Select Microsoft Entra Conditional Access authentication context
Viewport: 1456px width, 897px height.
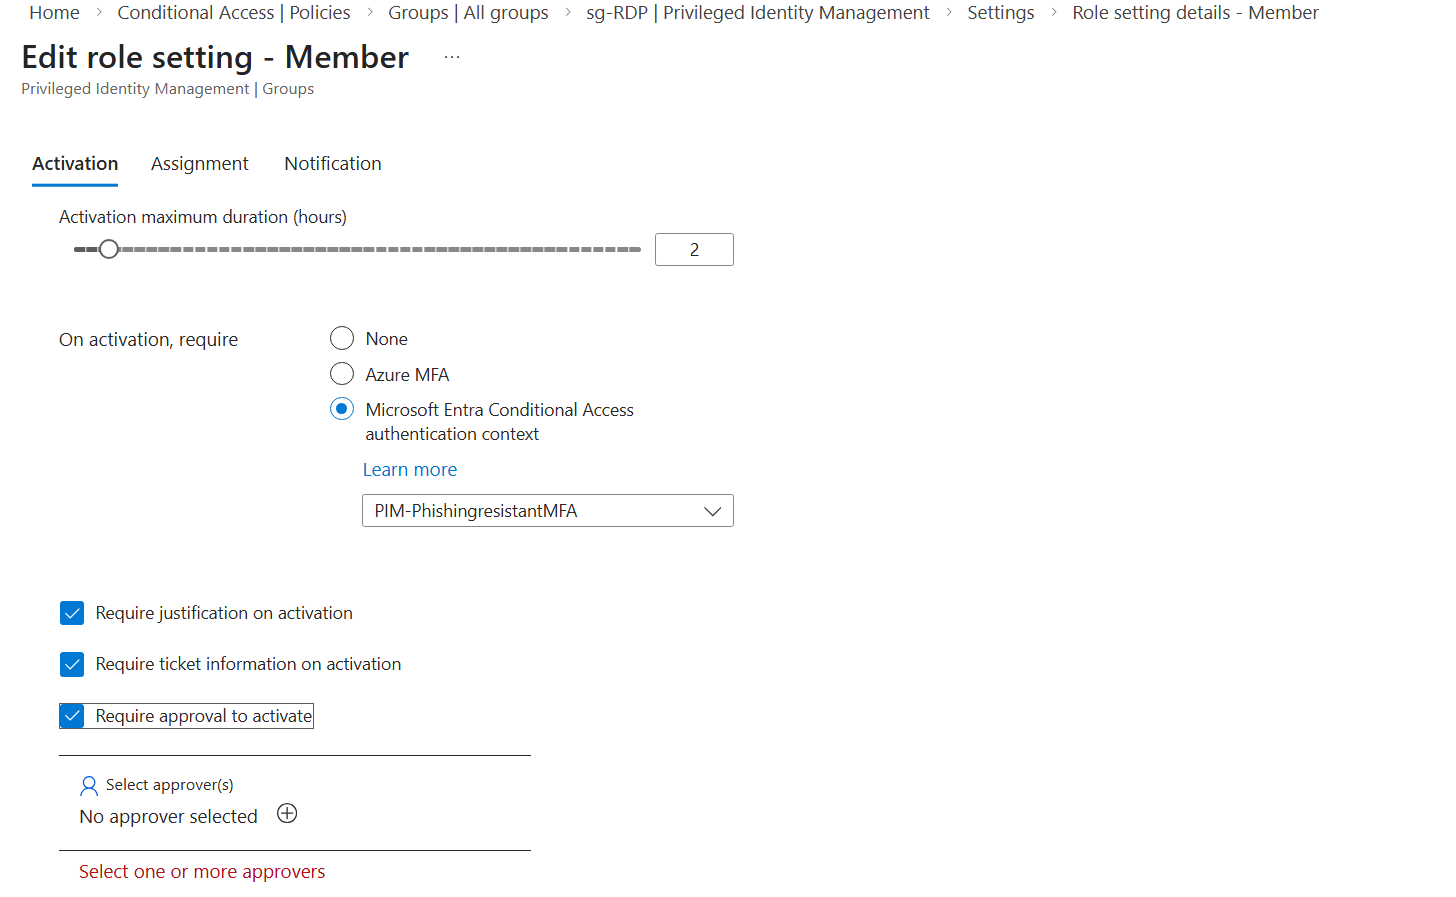342,409
